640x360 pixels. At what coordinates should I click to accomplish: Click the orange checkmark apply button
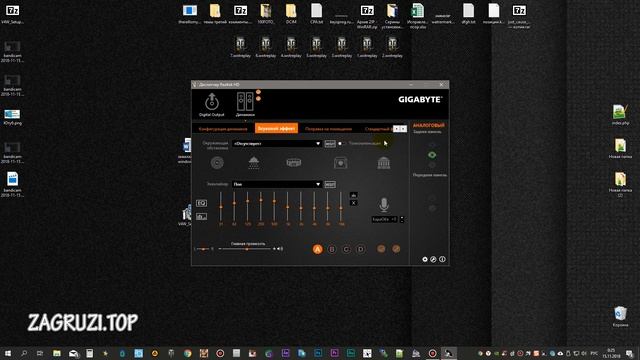[x=396, y=249]
